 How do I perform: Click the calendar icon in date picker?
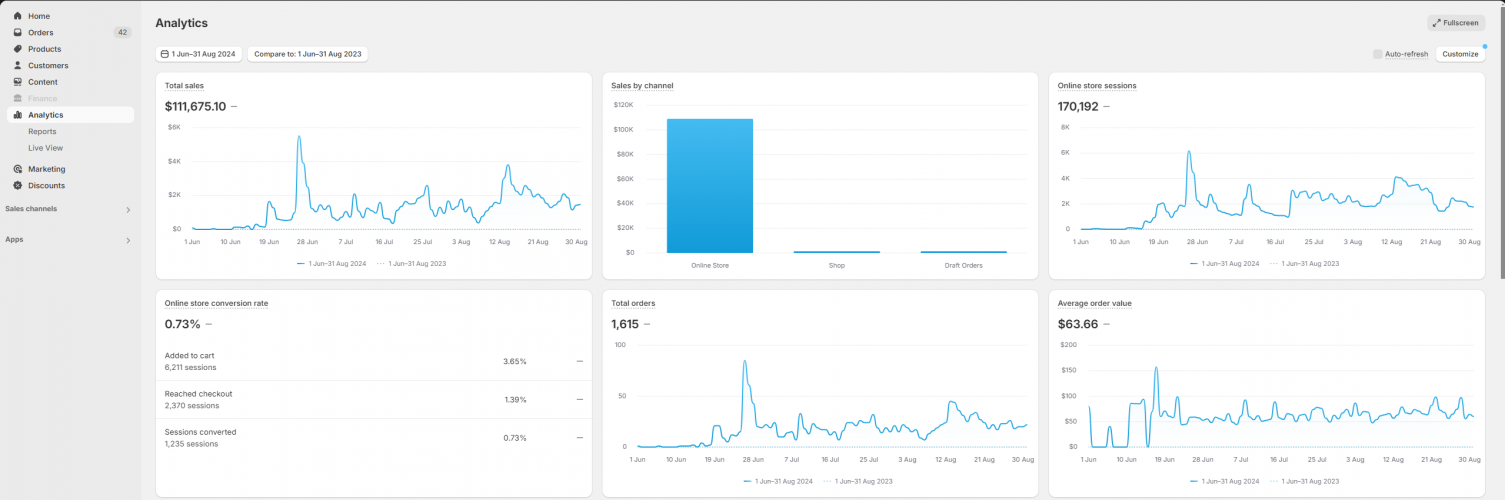165,54
